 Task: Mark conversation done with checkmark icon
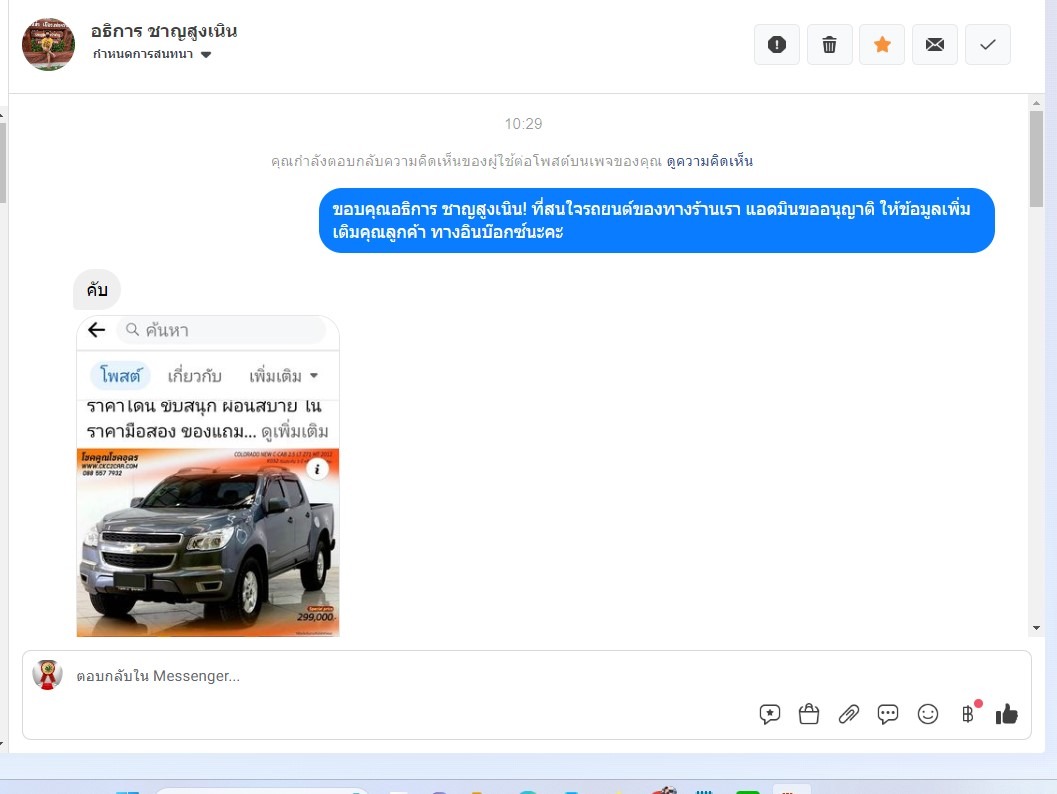(988, 44)
